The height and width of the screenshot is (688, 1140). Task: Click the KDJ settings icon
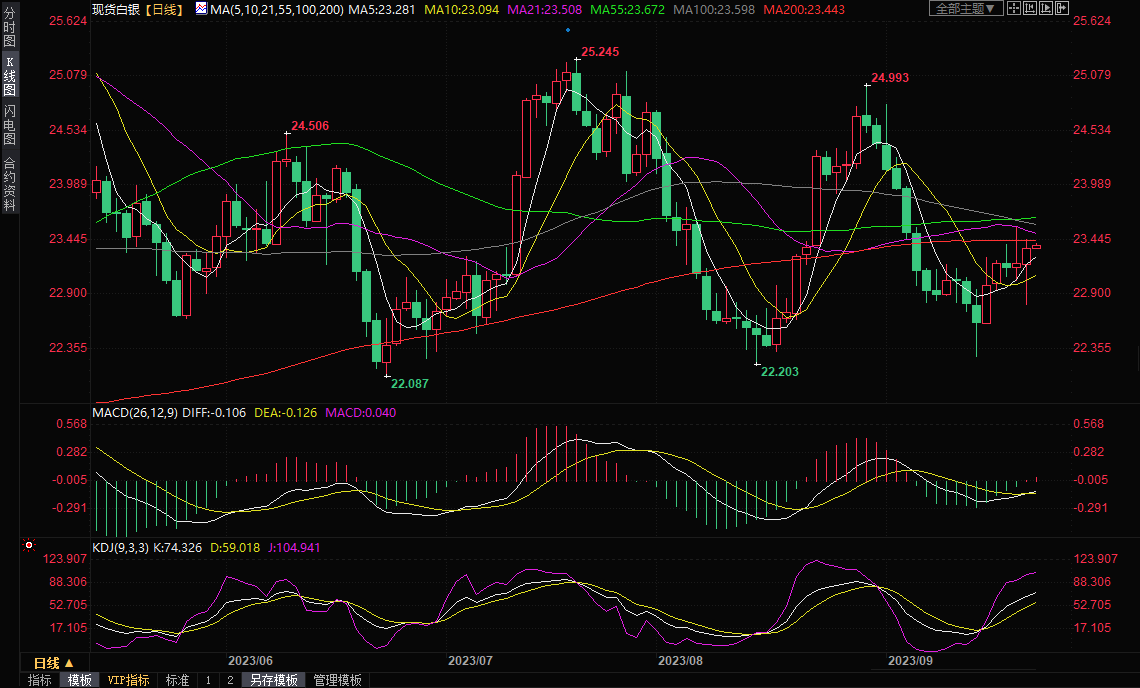coord(29,546)
